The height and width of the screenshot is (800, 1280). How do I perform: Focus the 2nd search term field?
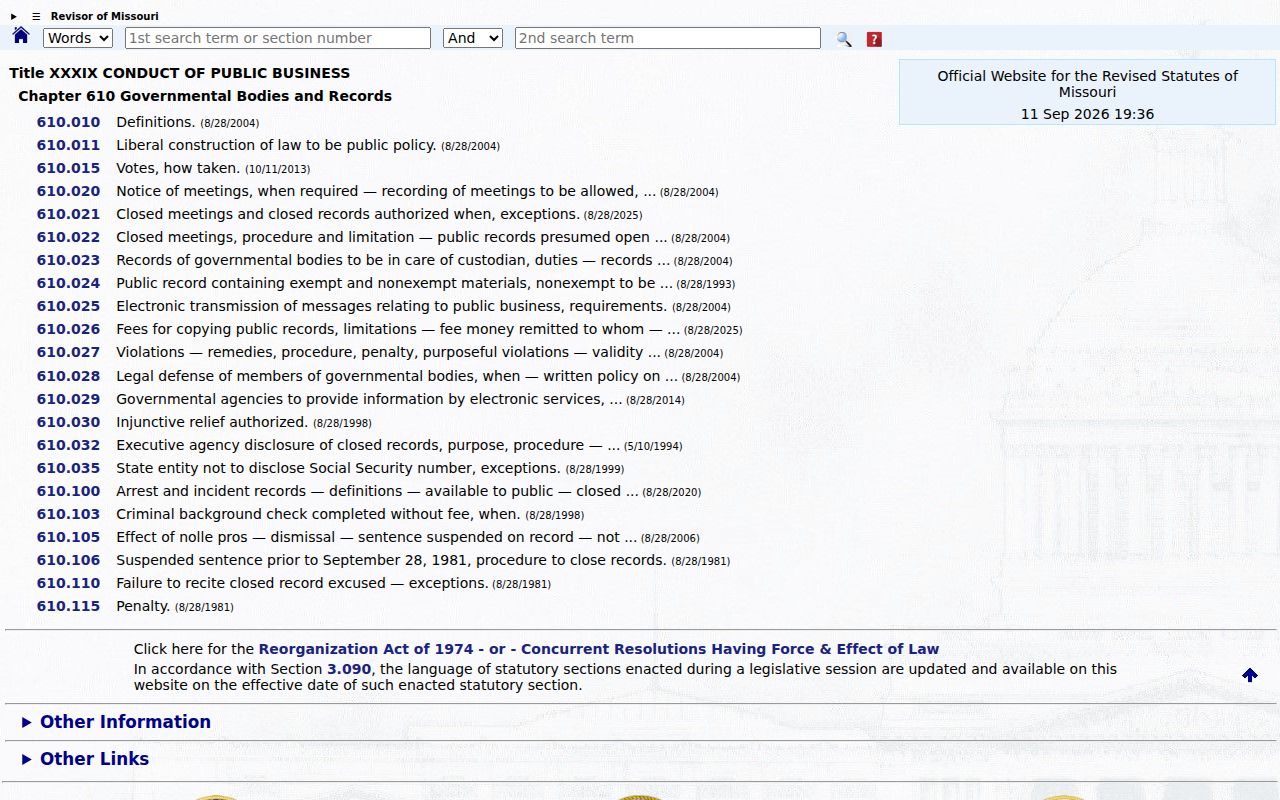coord(668,38)
